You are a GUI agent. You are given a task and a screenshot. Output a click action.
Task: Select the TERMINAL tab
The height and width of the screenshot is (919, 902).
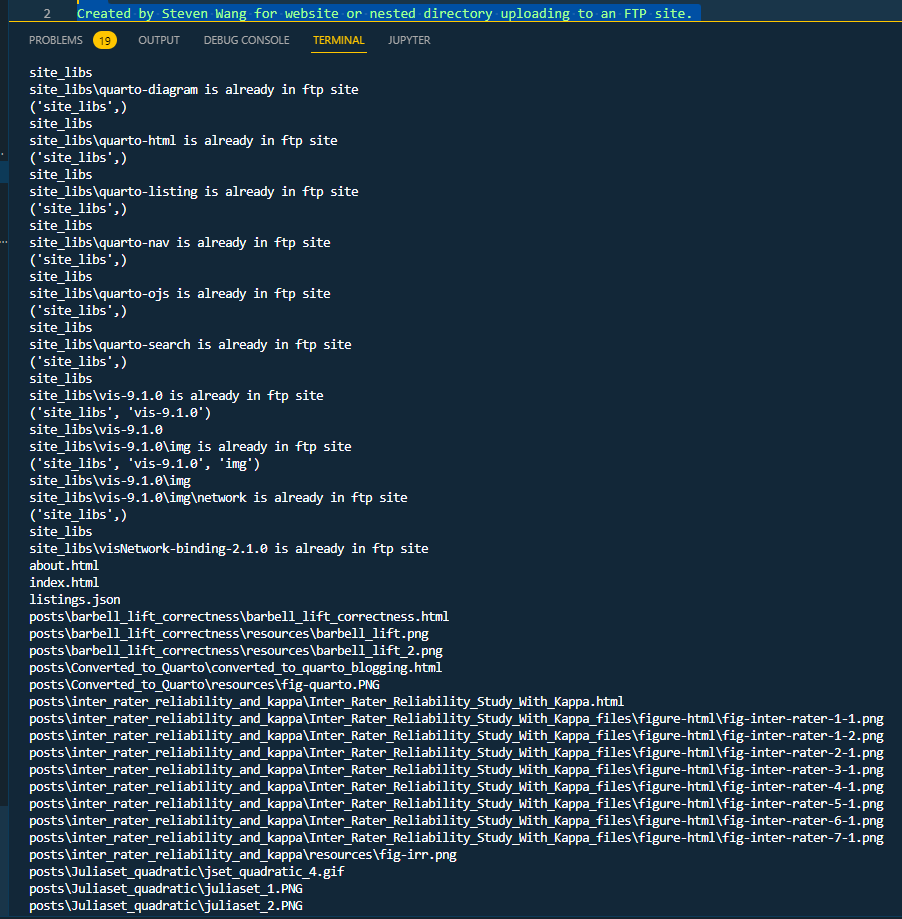click(338, 40)
